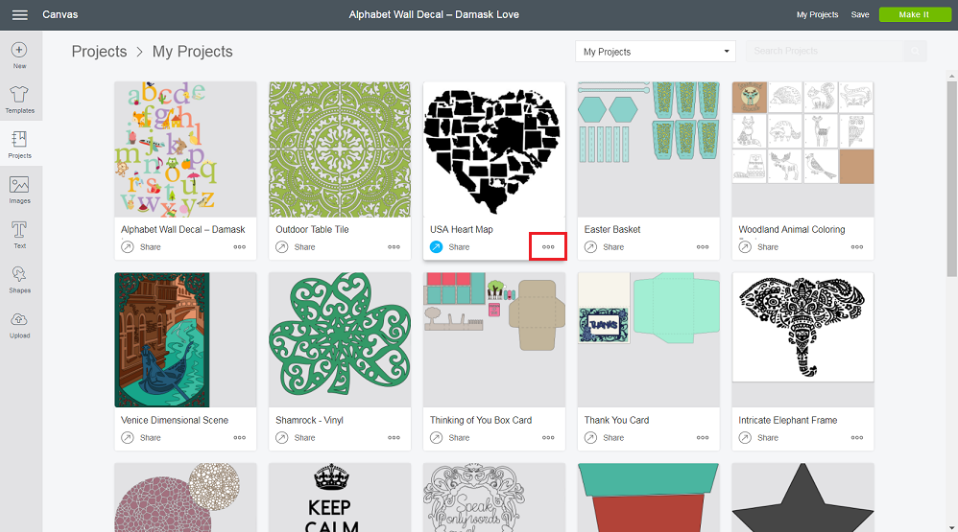Click share icon for Venice Dimensional Scene

point(127,437)
